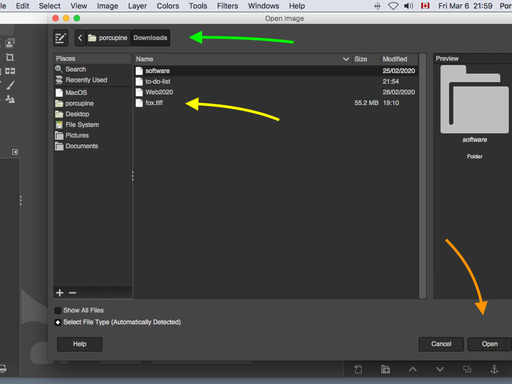This screenshot has height=384, width=512.
Task: Click the Canadian flag input source icon
Action: [425, 6]
